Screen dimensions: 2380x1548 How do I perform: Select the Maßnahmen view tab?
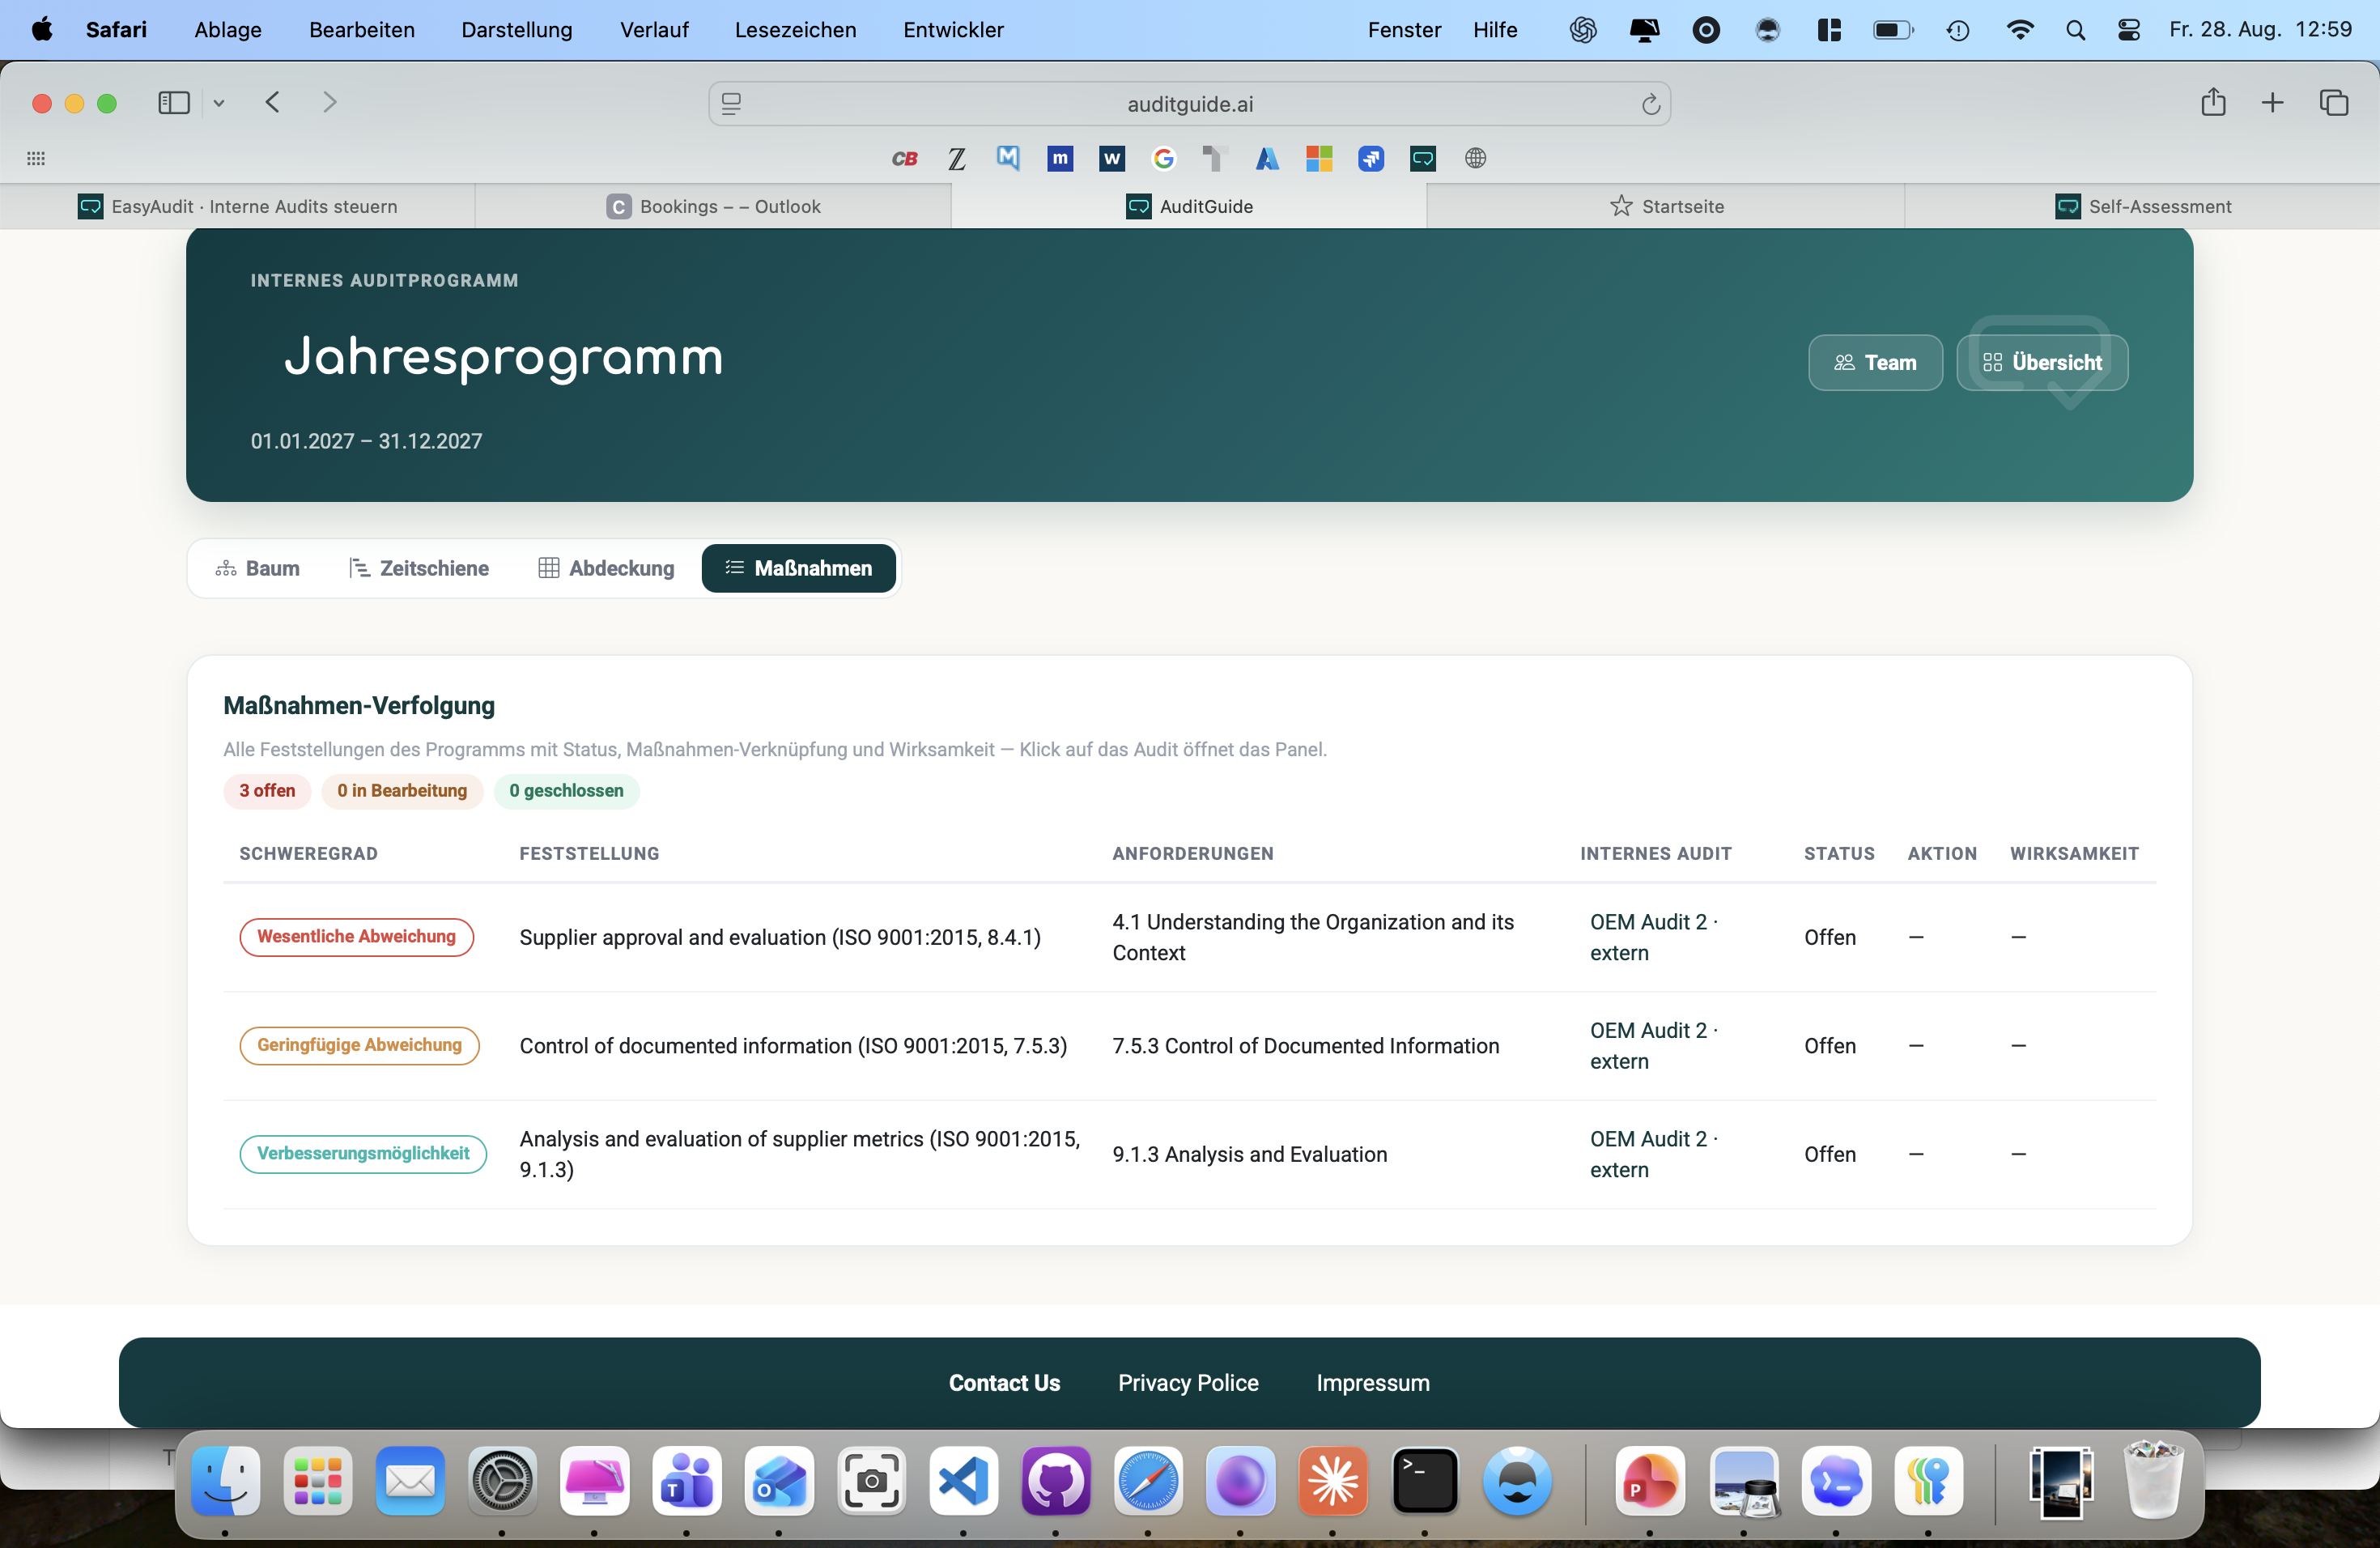pyautogui.click(x=799, y=568)
